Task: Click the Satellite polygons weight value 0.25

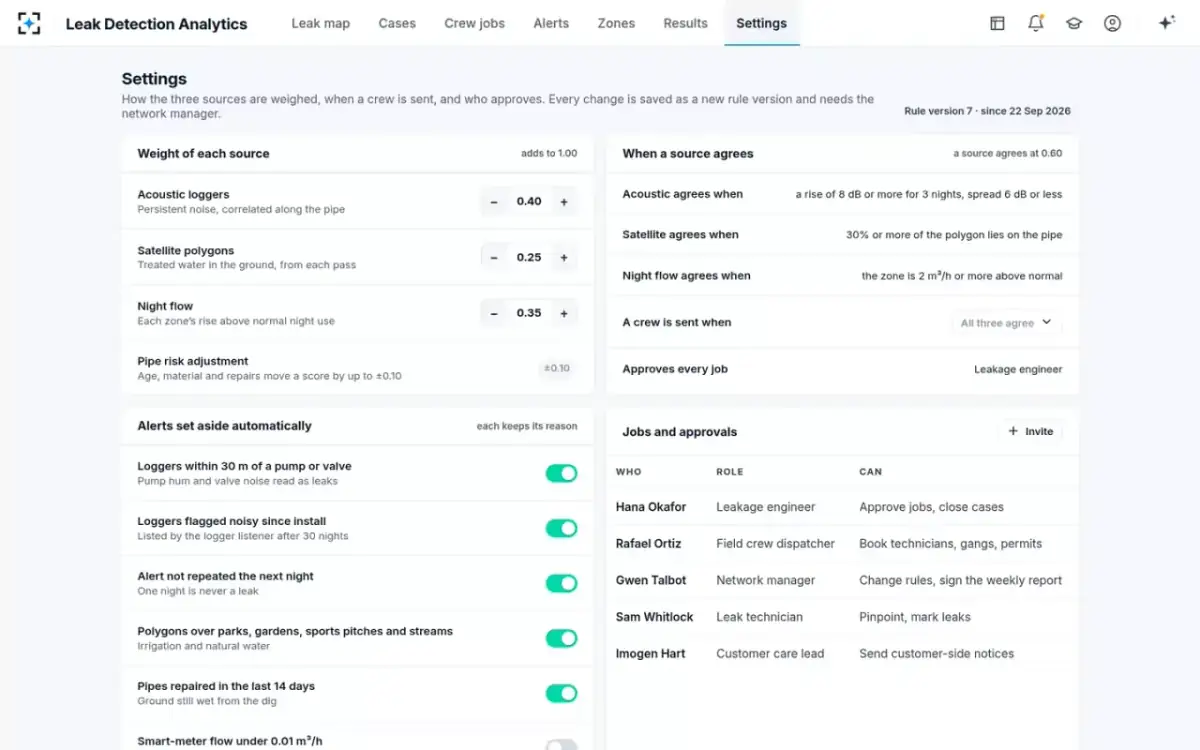Action: [529, 258]
